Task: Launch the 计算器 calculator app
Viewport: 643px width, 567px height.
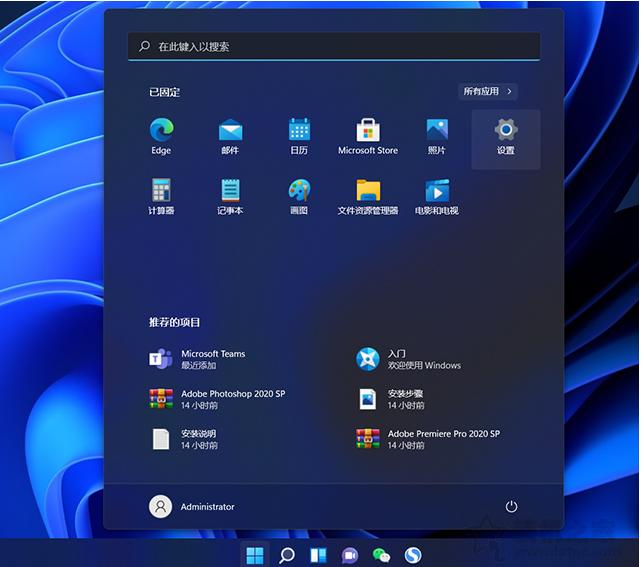Action: (161, 197)
